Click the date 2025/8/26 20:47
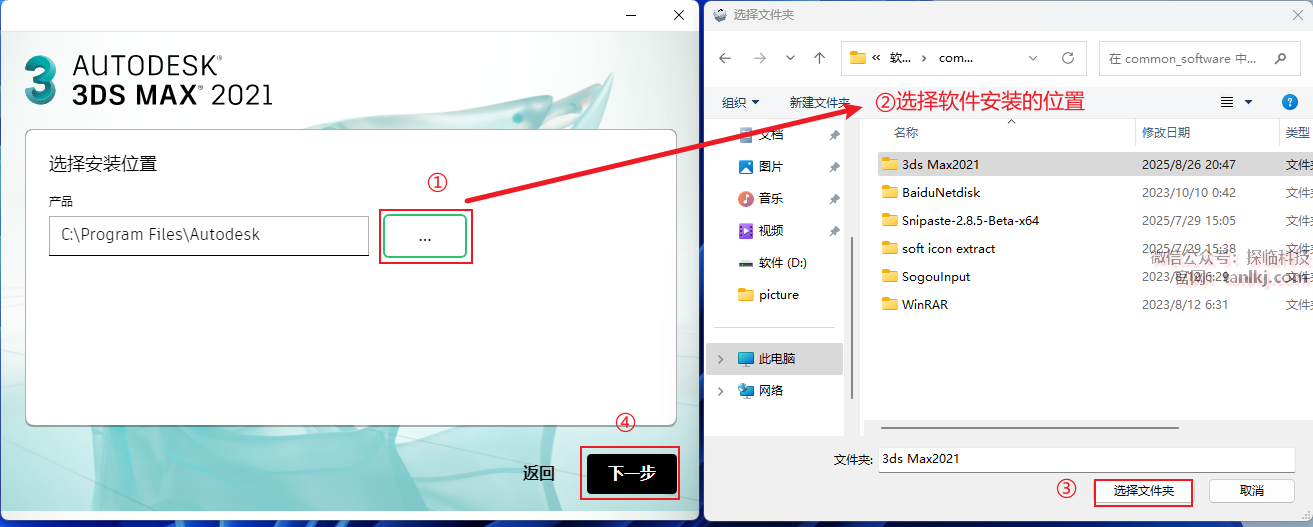 coord(1189,164)
